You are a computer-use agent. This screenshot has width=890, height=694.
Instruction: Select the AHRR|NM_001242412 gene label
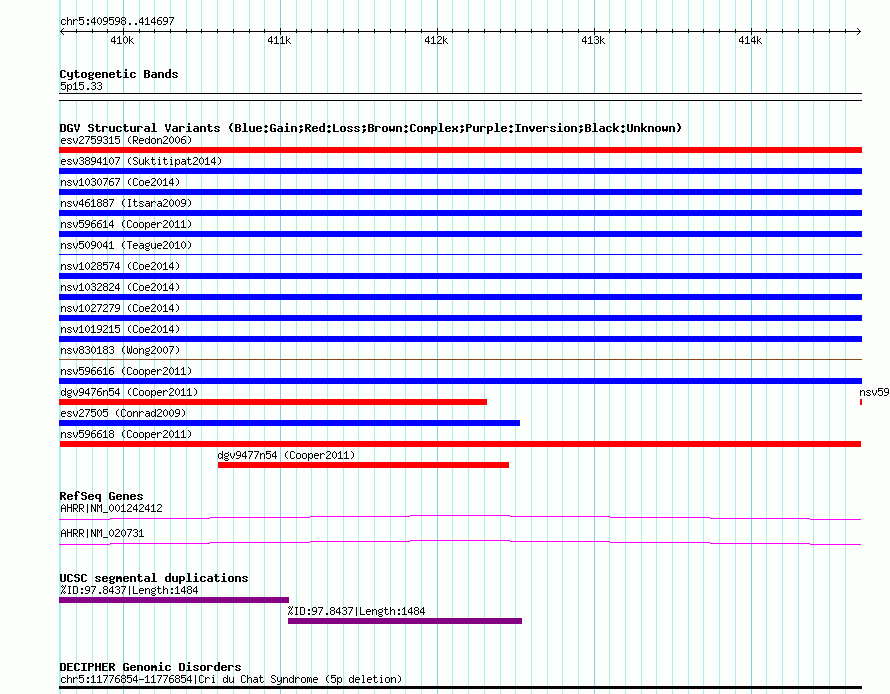click(x=111, y=508)
